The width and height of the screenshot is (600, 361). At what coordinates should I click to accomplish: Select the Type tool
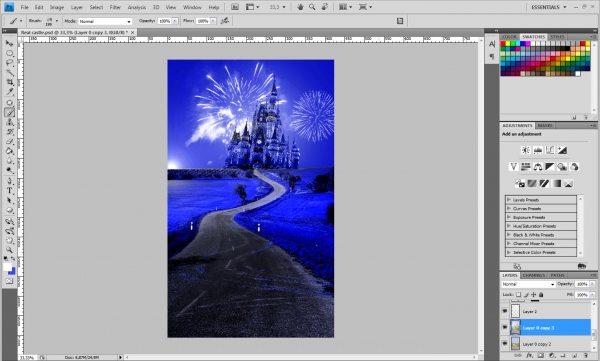[x=10, y=191]
